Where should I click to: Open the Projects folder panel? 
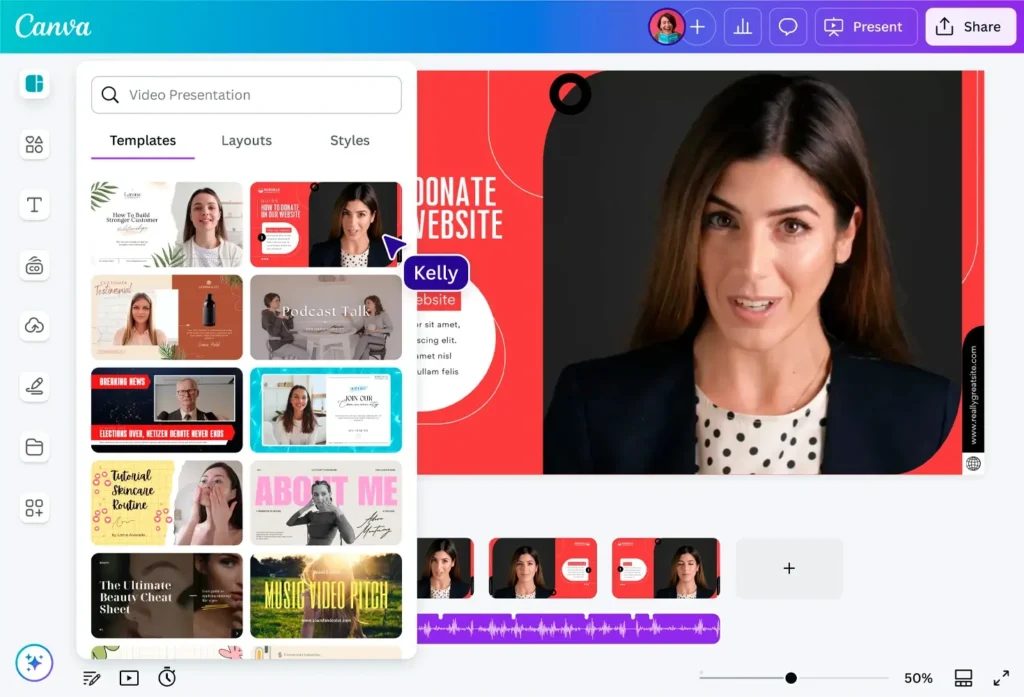point(34,447)
